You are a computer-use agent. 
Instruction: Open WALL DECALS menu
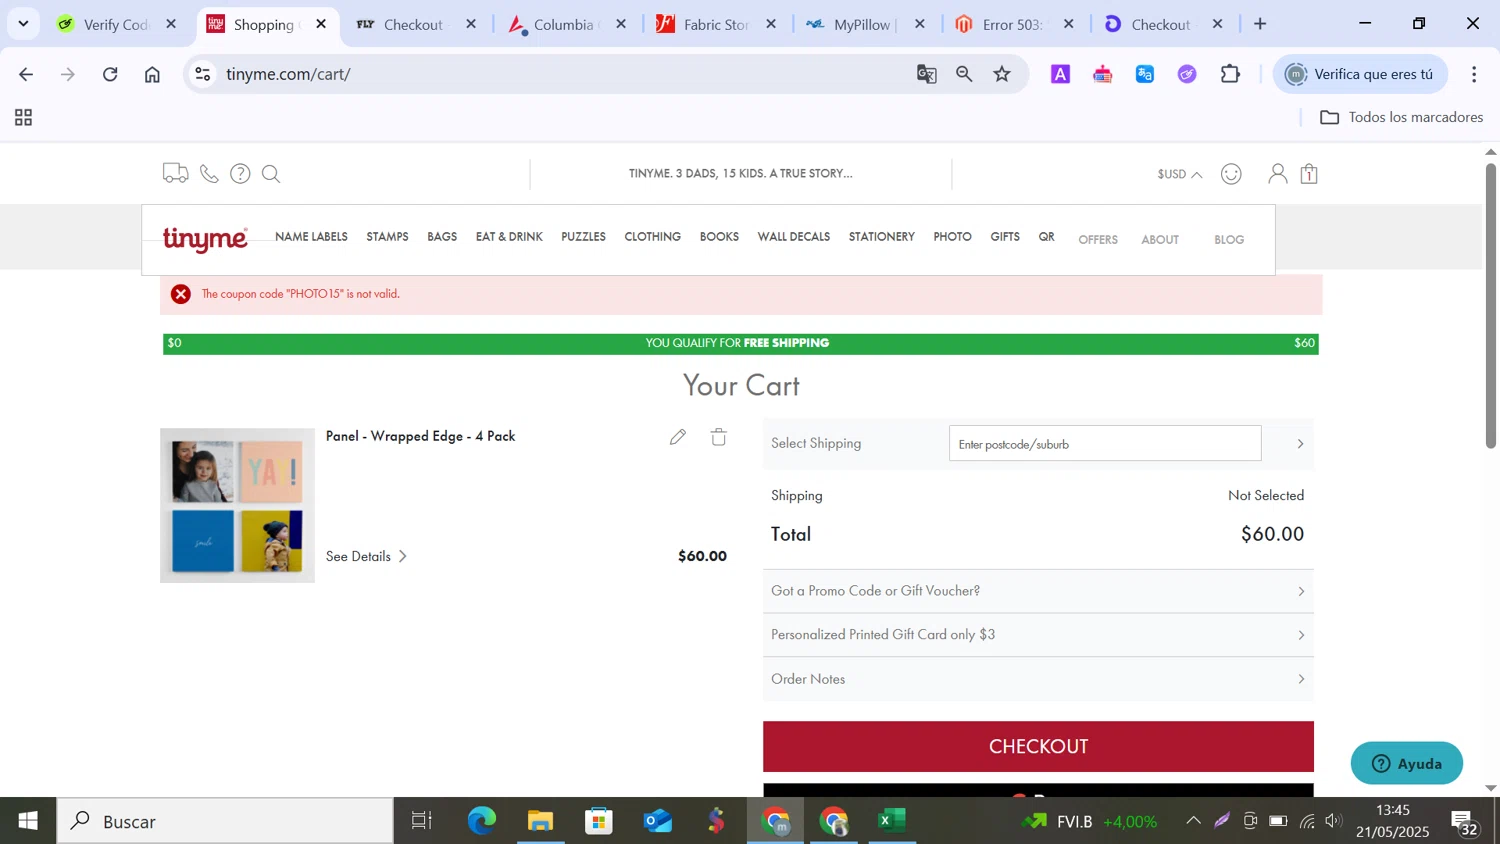[x=794, y=237]
